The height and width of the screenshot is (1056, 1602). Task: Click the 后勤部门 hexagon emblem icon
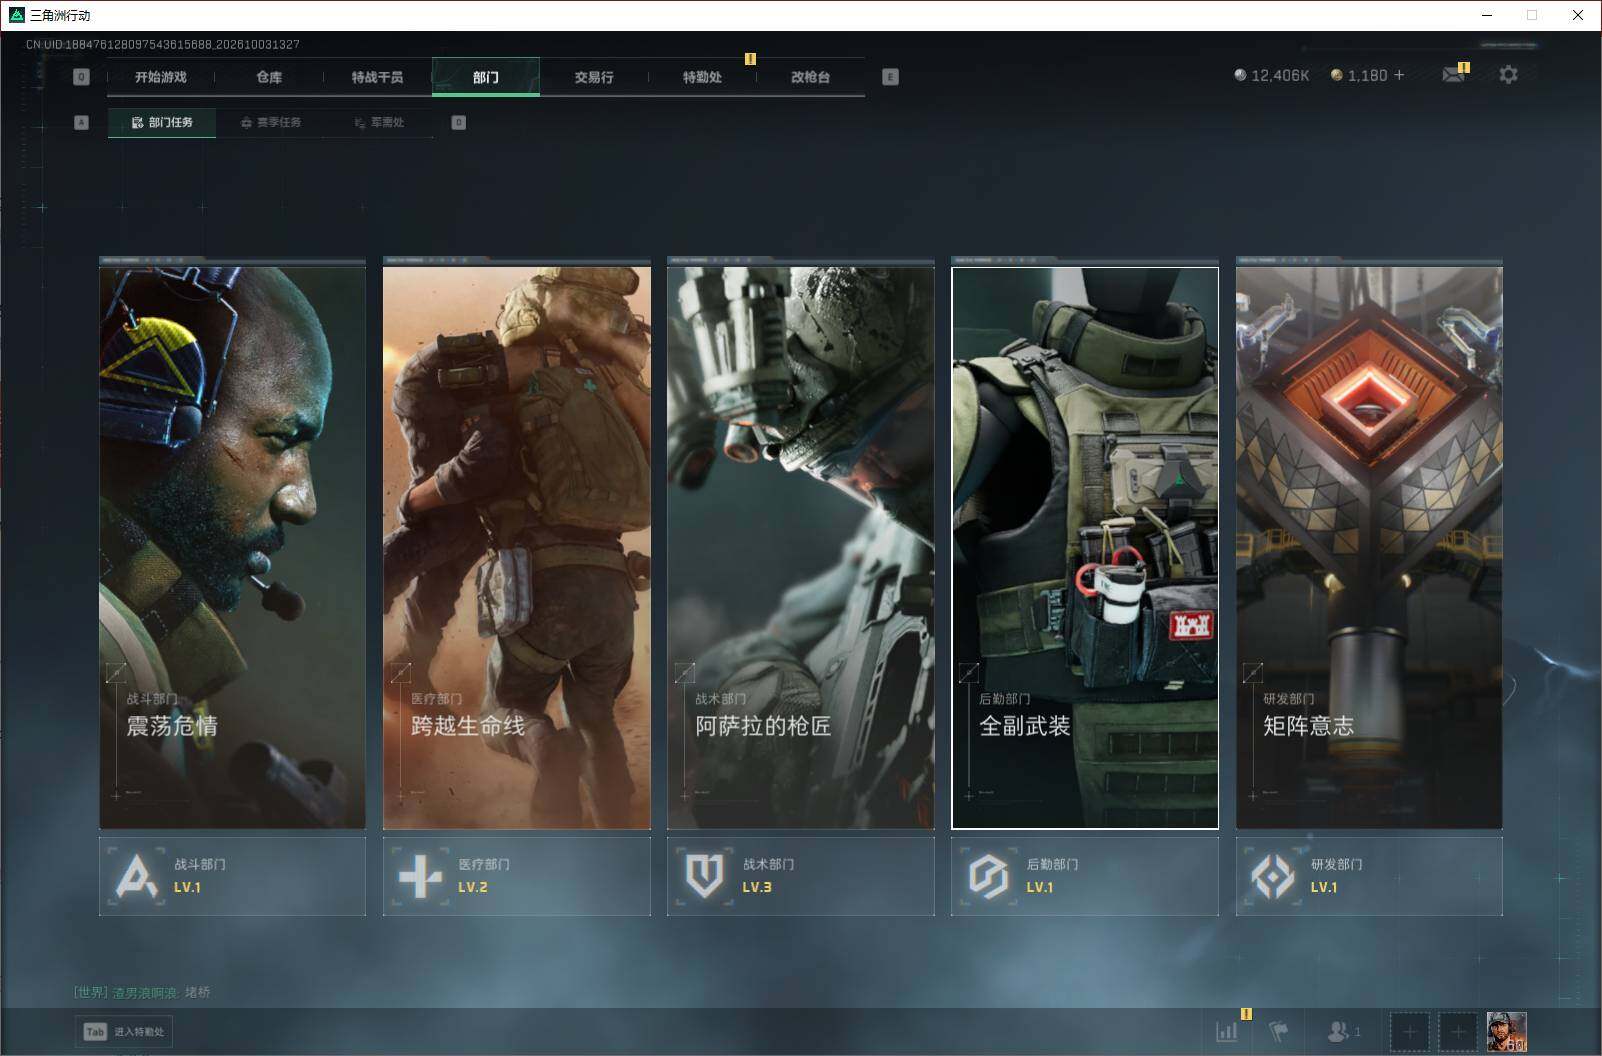(x=988, y=876)
